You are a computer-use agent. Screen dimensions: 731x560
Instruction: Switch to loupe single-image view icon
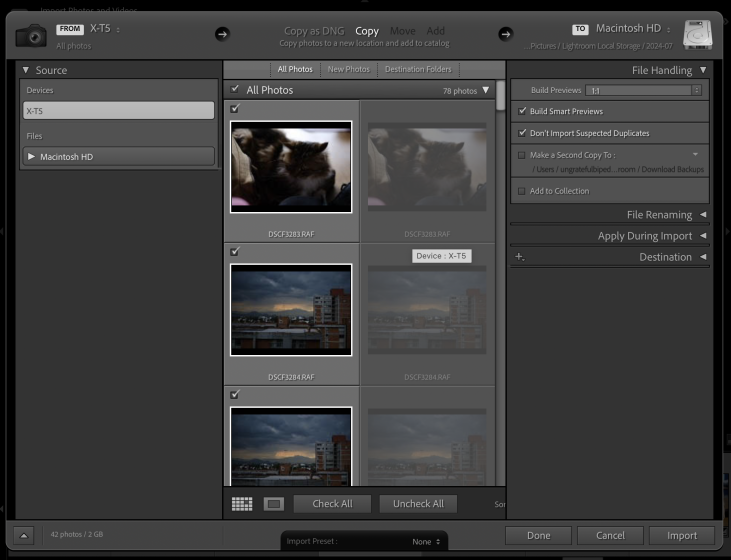point(274,504)
